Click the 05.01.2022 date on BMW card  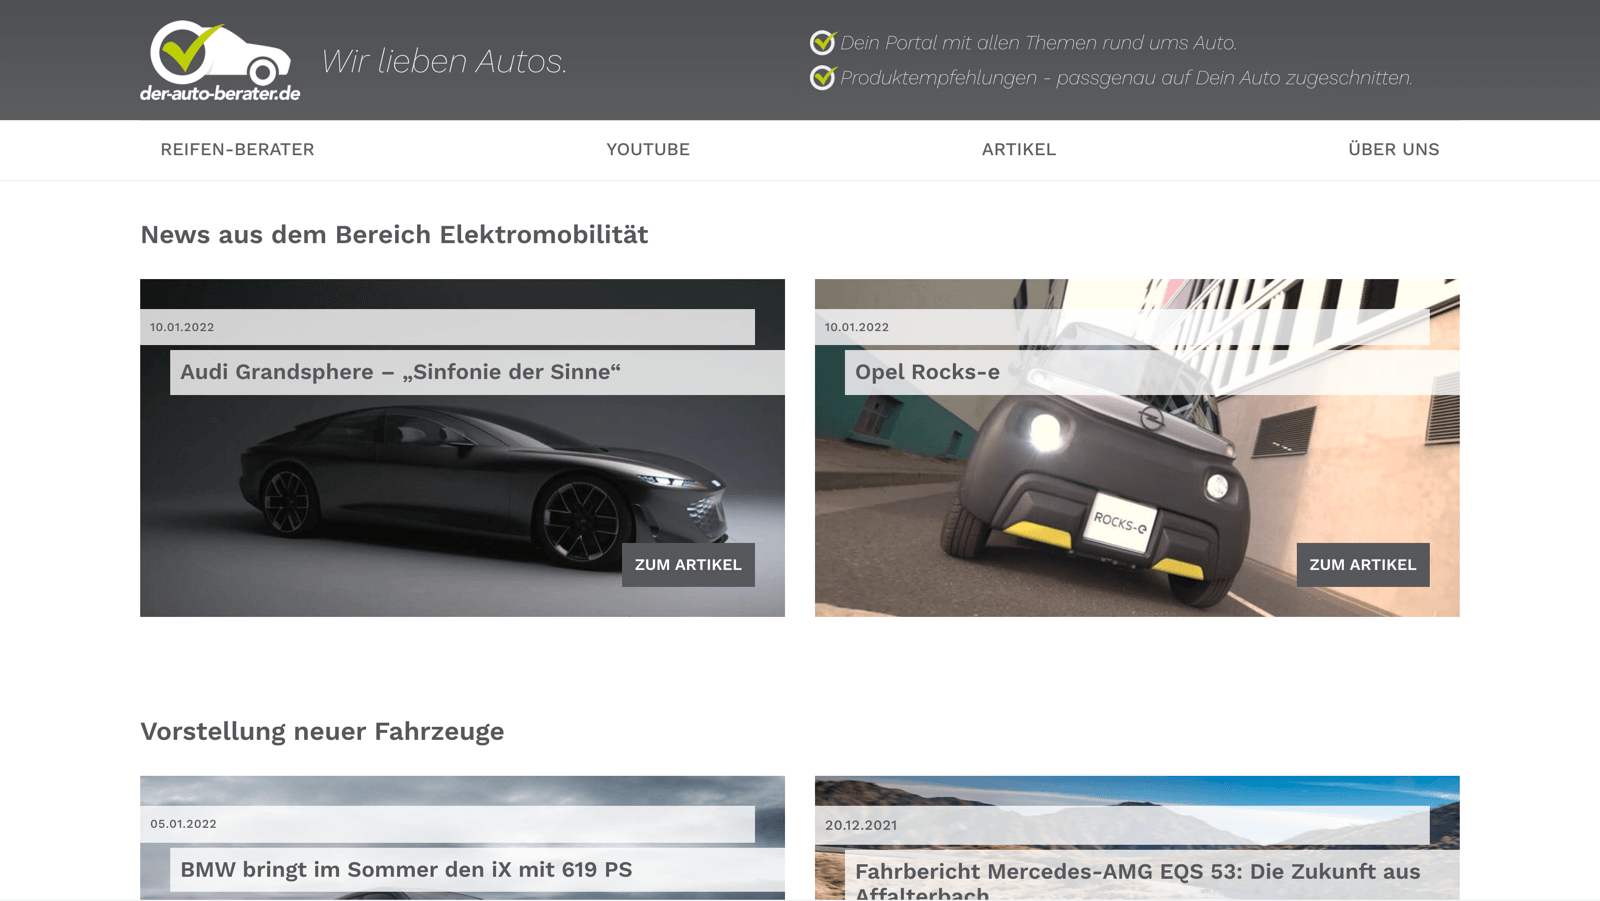(x=183, y=824)
